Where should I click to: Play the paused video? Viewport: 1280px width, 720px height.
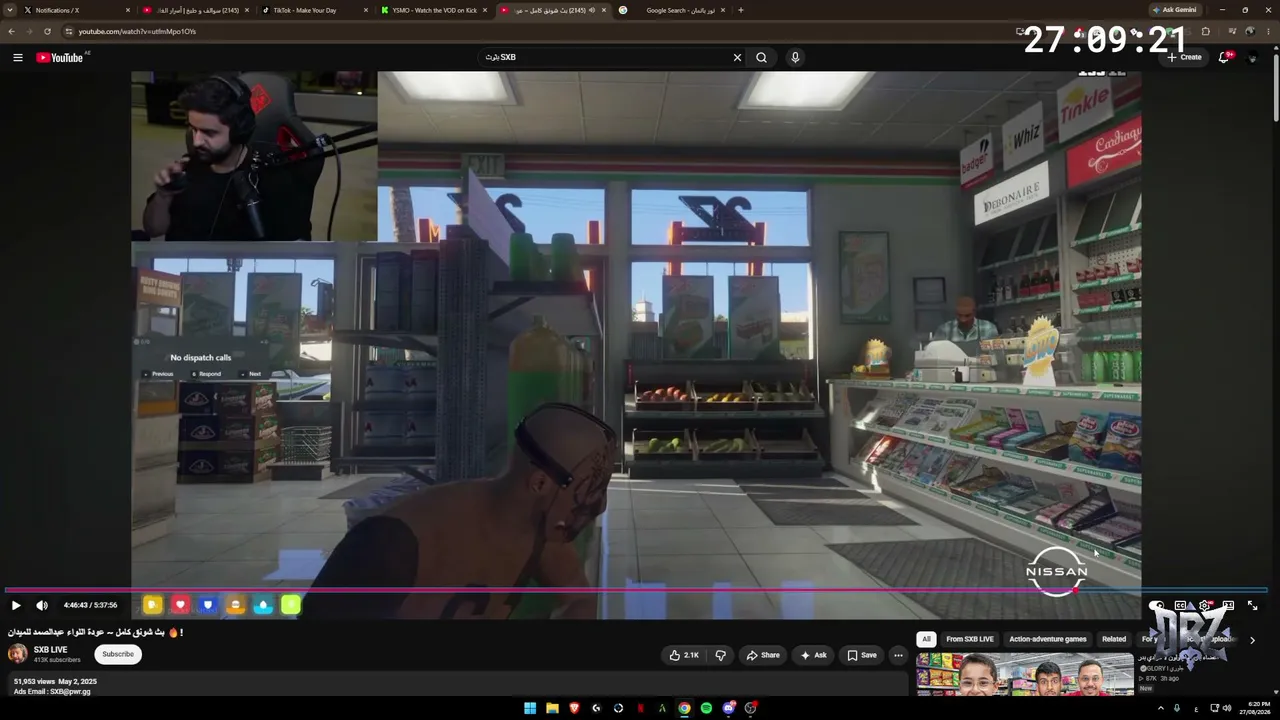[16, 605]
